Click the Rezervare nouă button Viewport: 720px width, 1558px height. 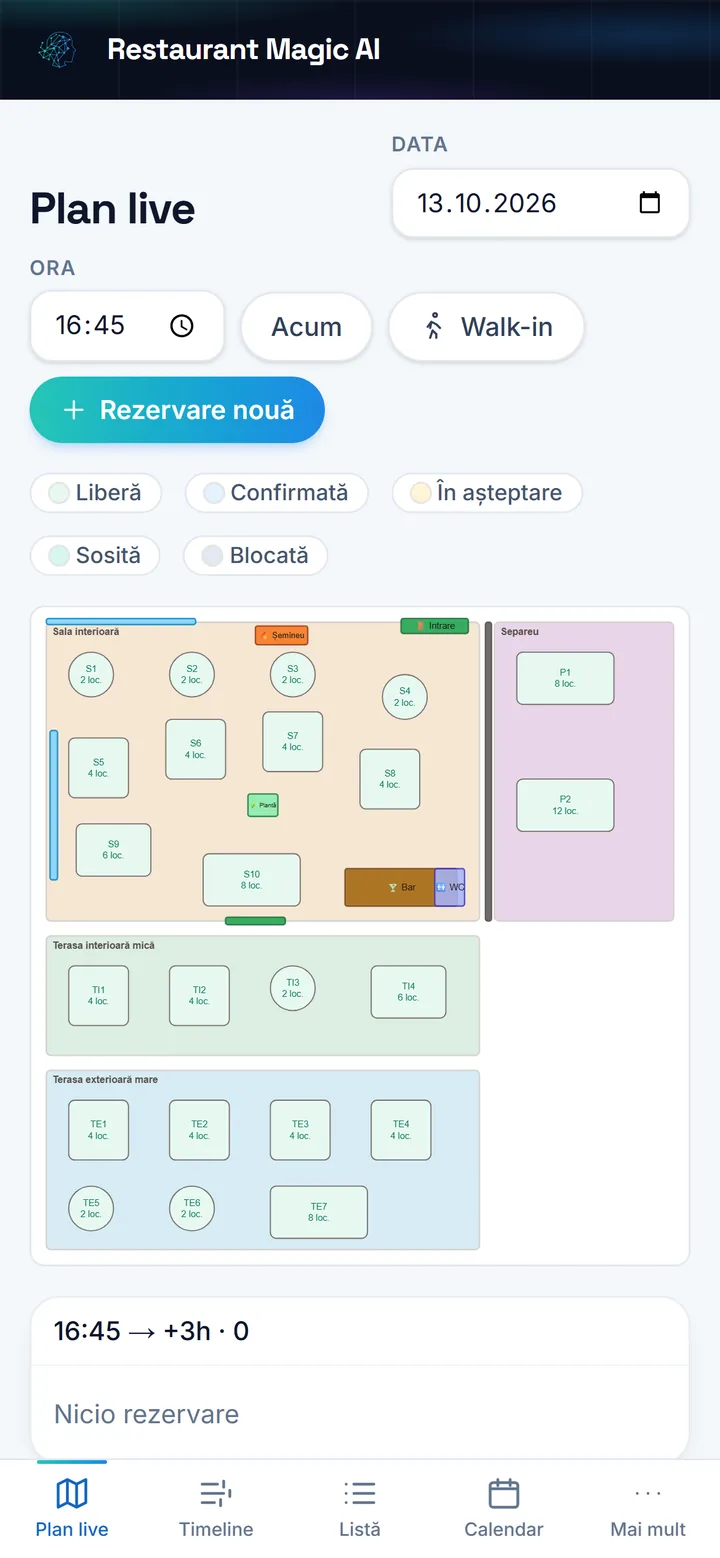[x=177, y=410]
